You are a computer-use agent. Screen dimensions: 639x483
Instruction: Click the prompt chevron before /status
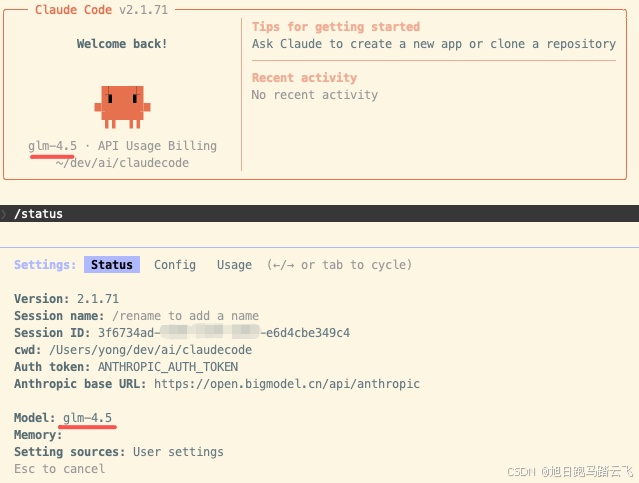(x=4, y=214)
